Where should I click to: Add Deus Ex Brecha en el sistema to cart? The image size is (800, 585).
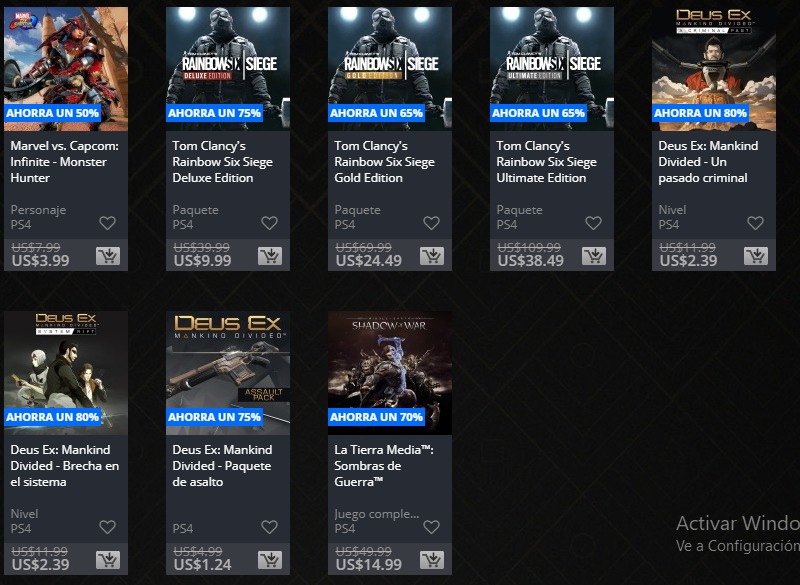pos(108,560)
